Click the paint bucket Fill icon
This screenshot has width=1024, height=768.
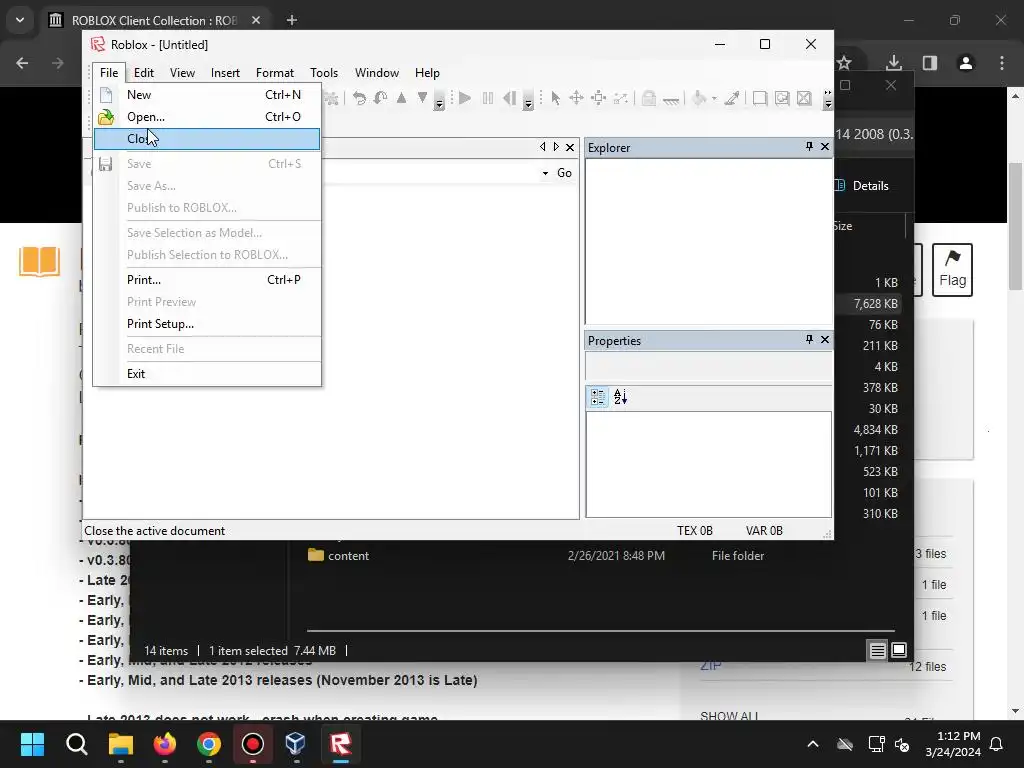[699, 99]
